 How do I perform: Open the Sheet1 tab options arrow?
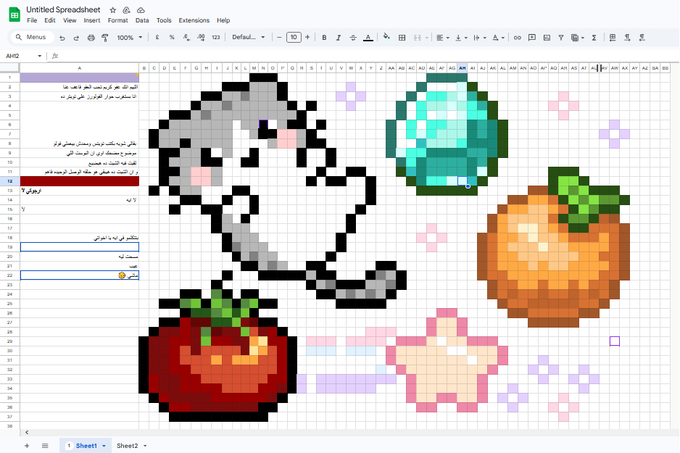(x=104, y=446)
